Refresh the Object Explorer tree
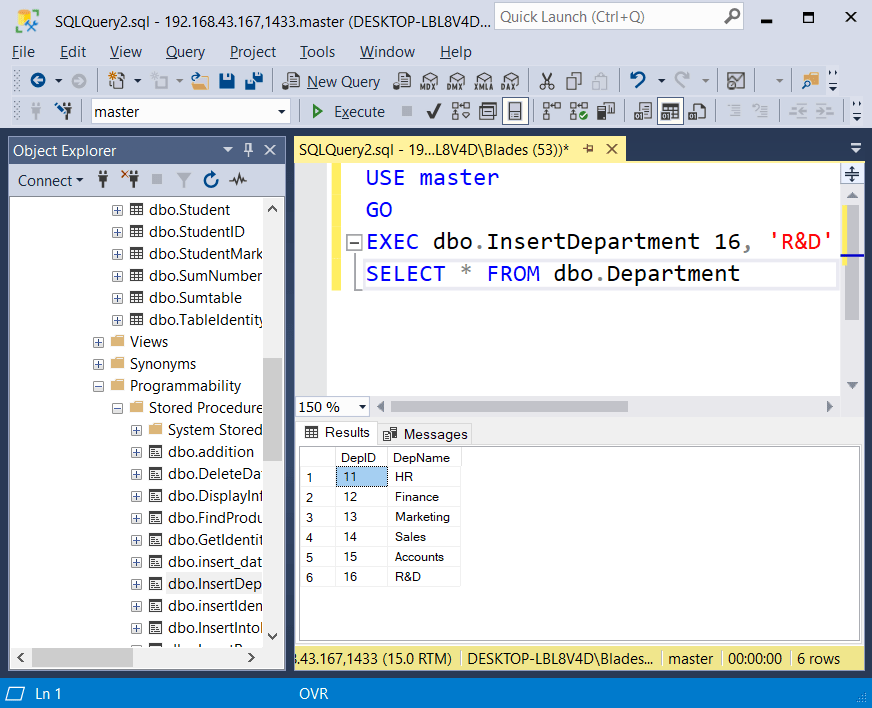This screenshot has height=708, width=872. click(x=209, y=180)
